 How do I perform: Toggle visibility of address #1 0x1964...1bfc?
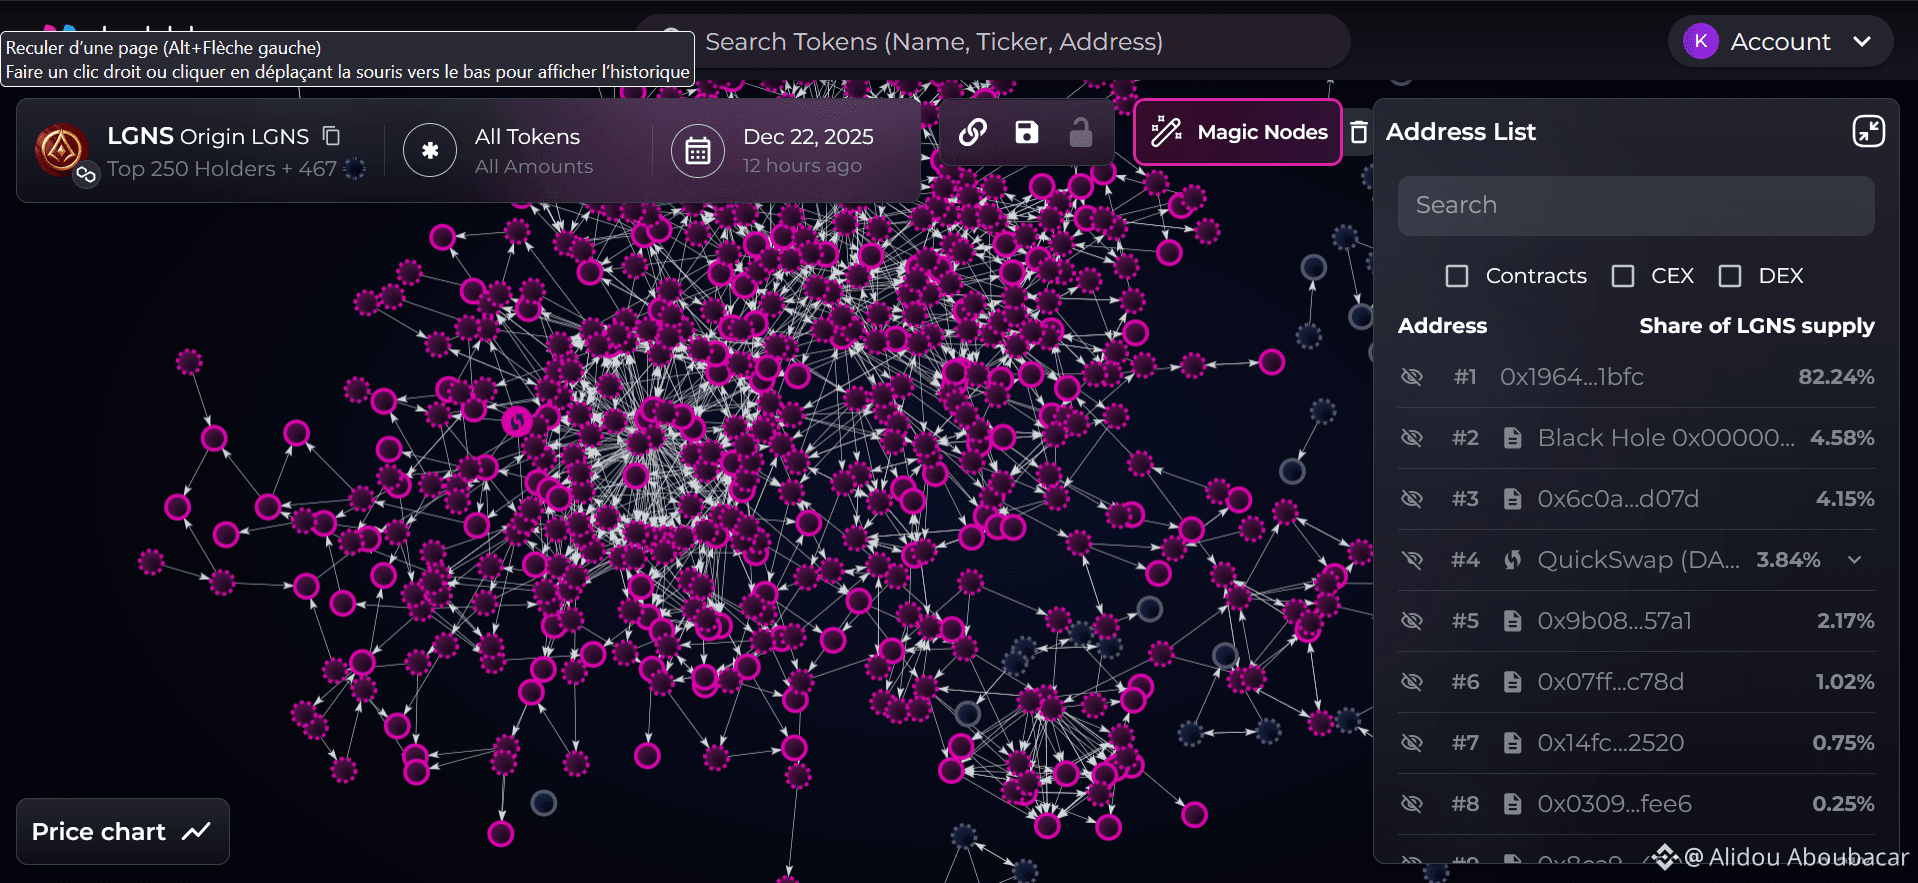pyautogui.click(x=1412, y=377)
